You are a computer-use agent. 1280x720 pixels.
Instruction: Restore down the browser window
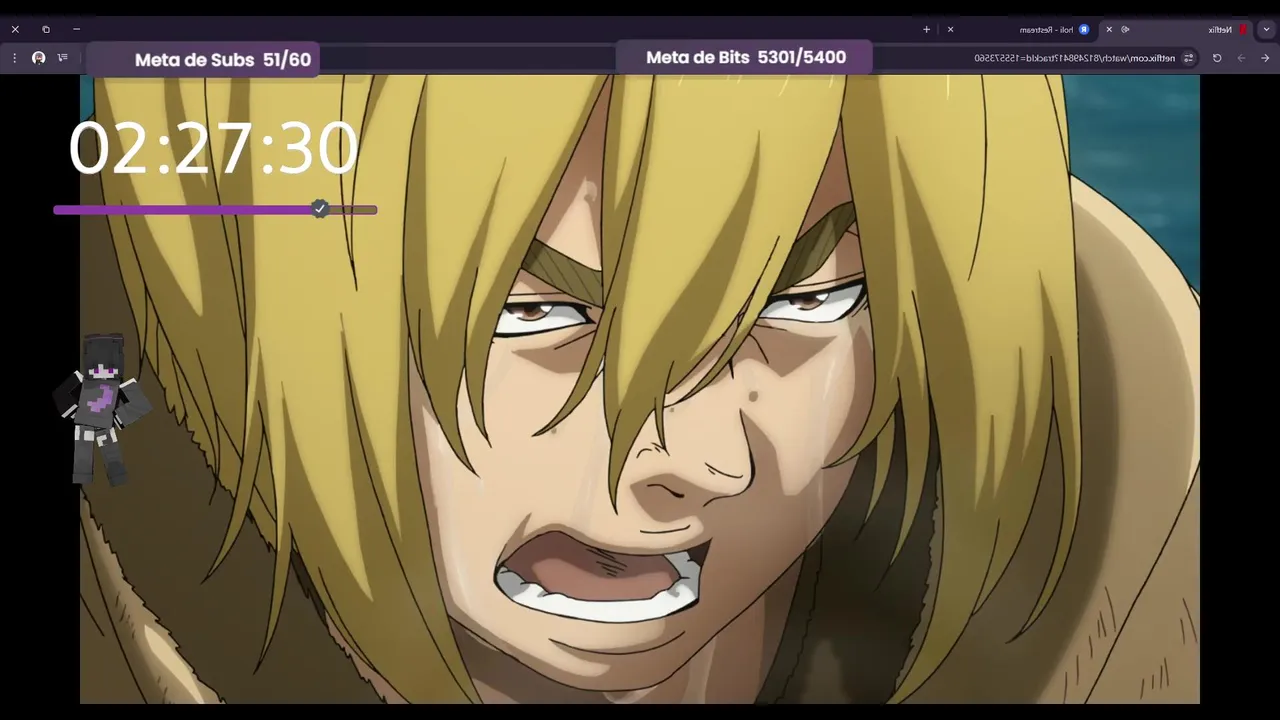[x=46, y=30]
